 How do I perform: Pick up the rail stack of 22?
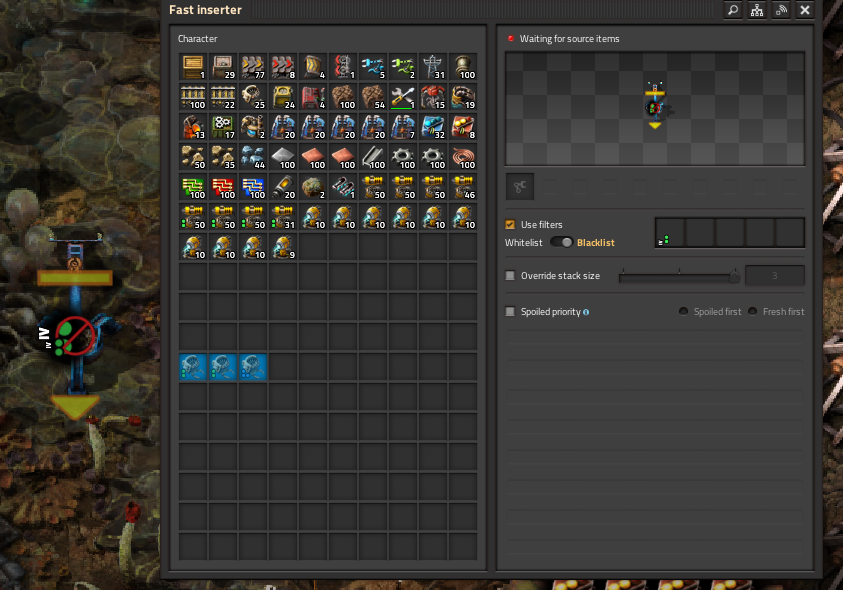(x=223, y=97)
